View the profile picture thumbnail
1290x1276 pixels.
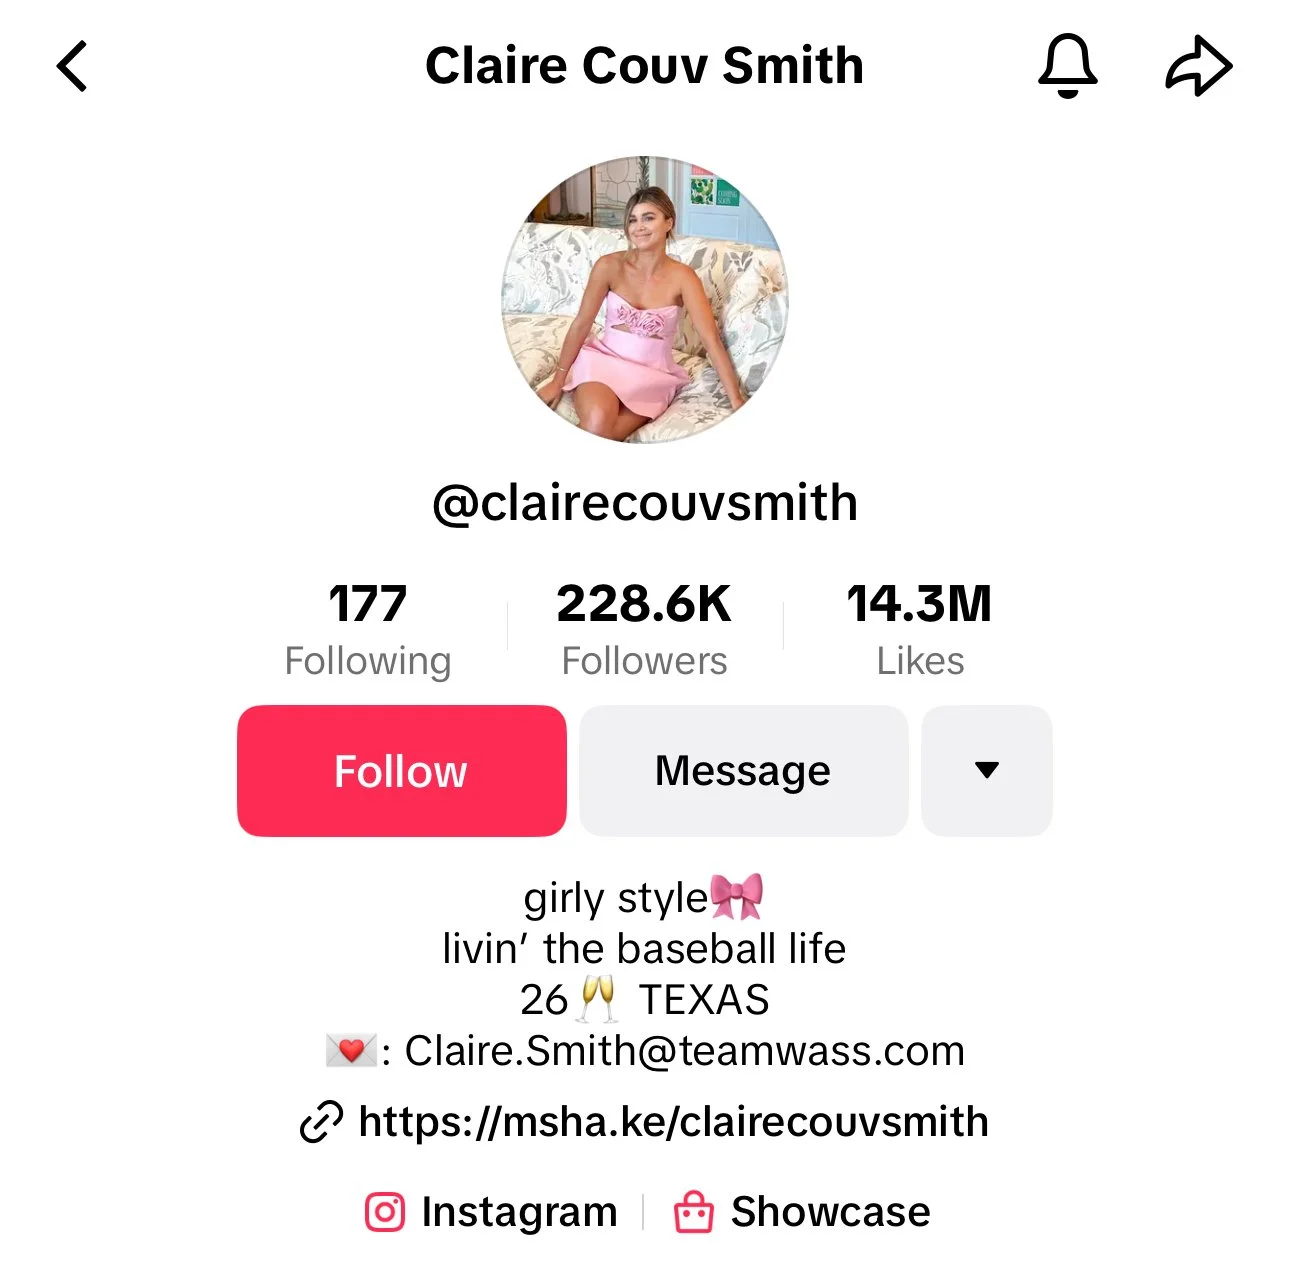(x=645, y=299)
